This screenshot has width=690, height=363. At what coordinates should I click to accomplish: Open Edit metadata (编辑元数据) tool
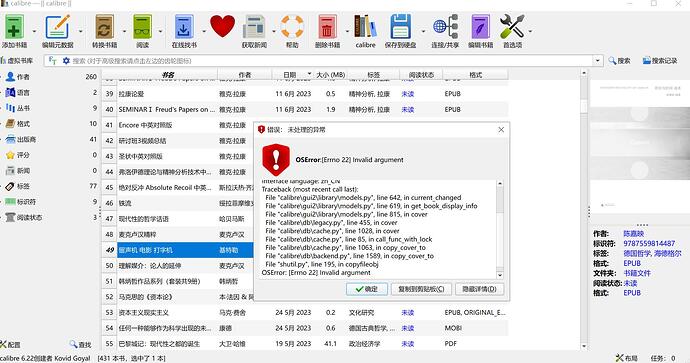[x=57, y=27]
